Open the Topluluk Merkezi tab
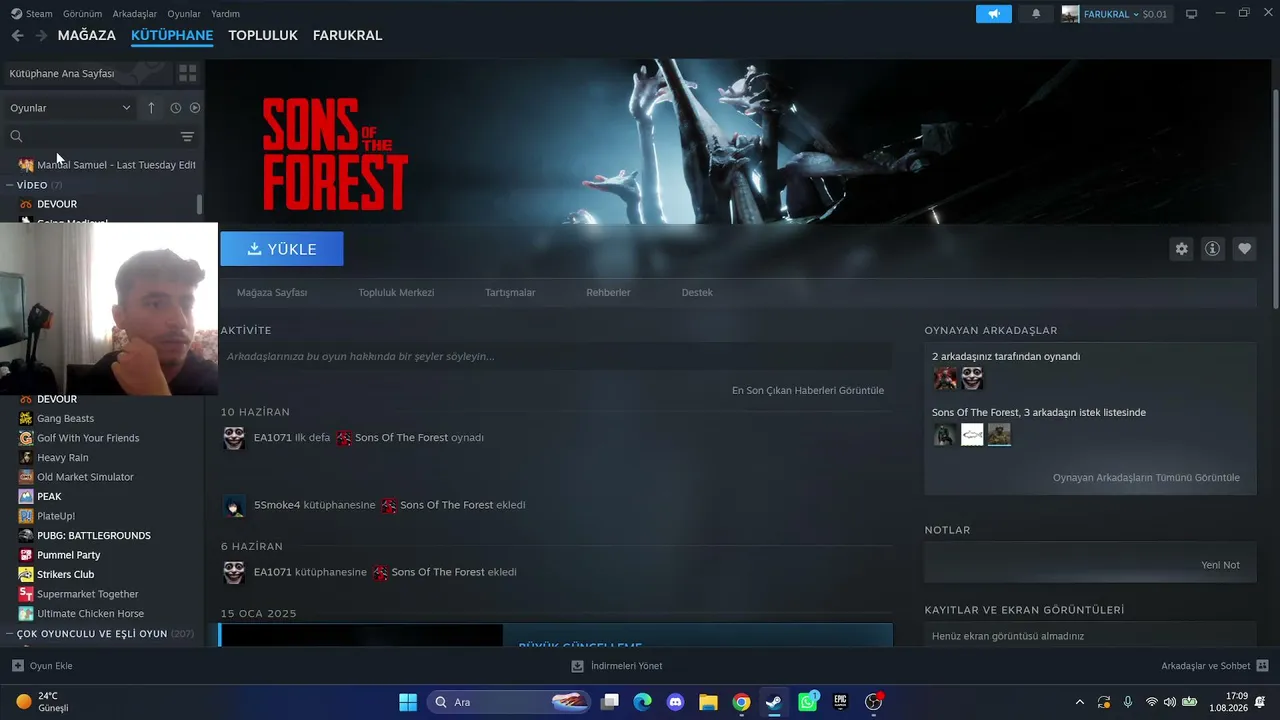Screen dimensions: 1280x720 396,293
